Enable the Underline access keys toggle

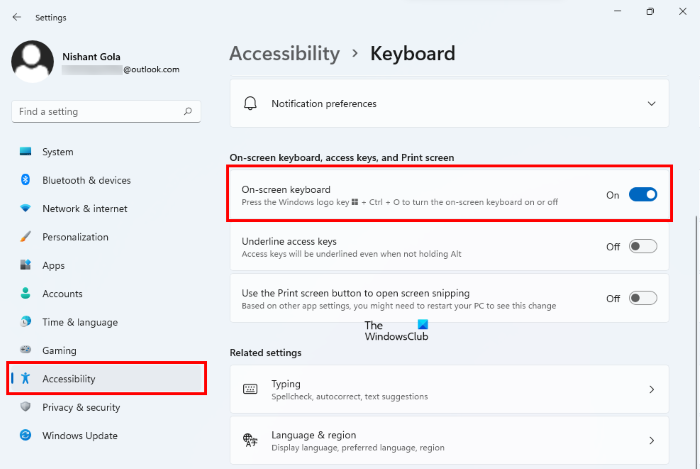(x=642, y=247)
